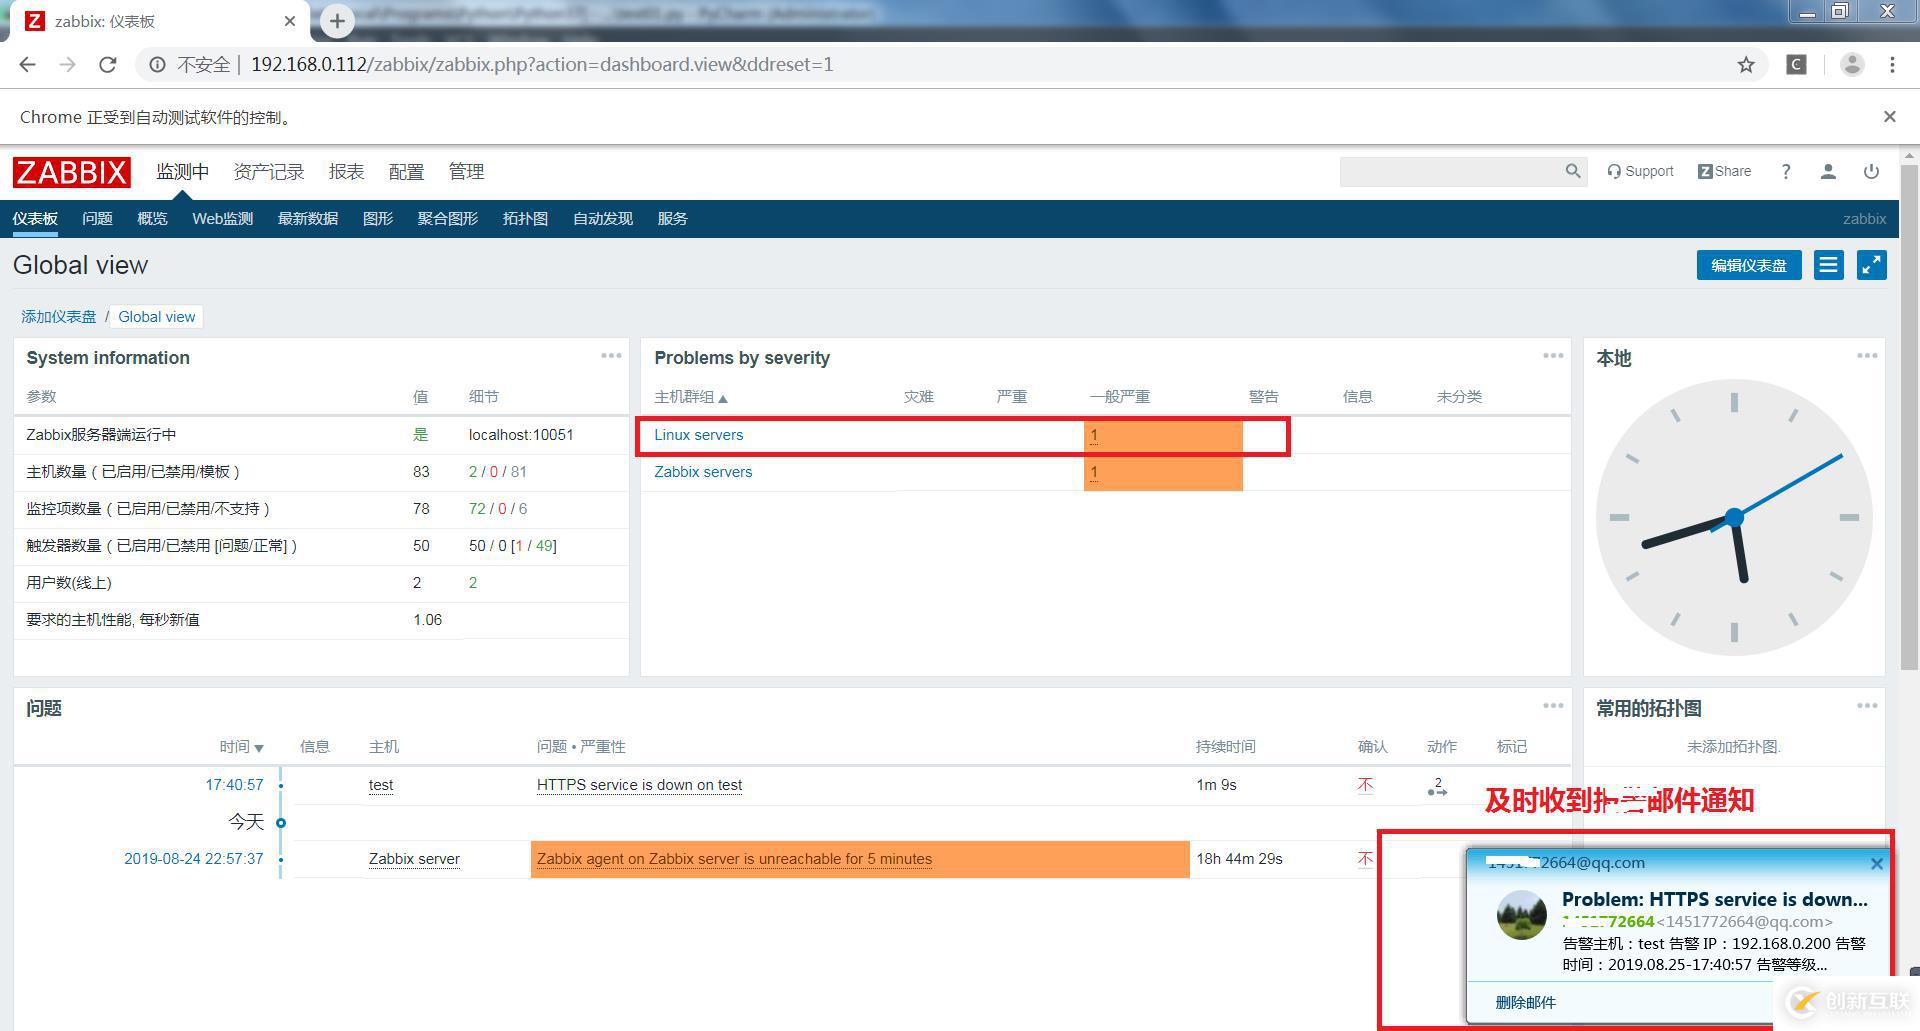Open the actions icon for the test problem

[1437, 787]
